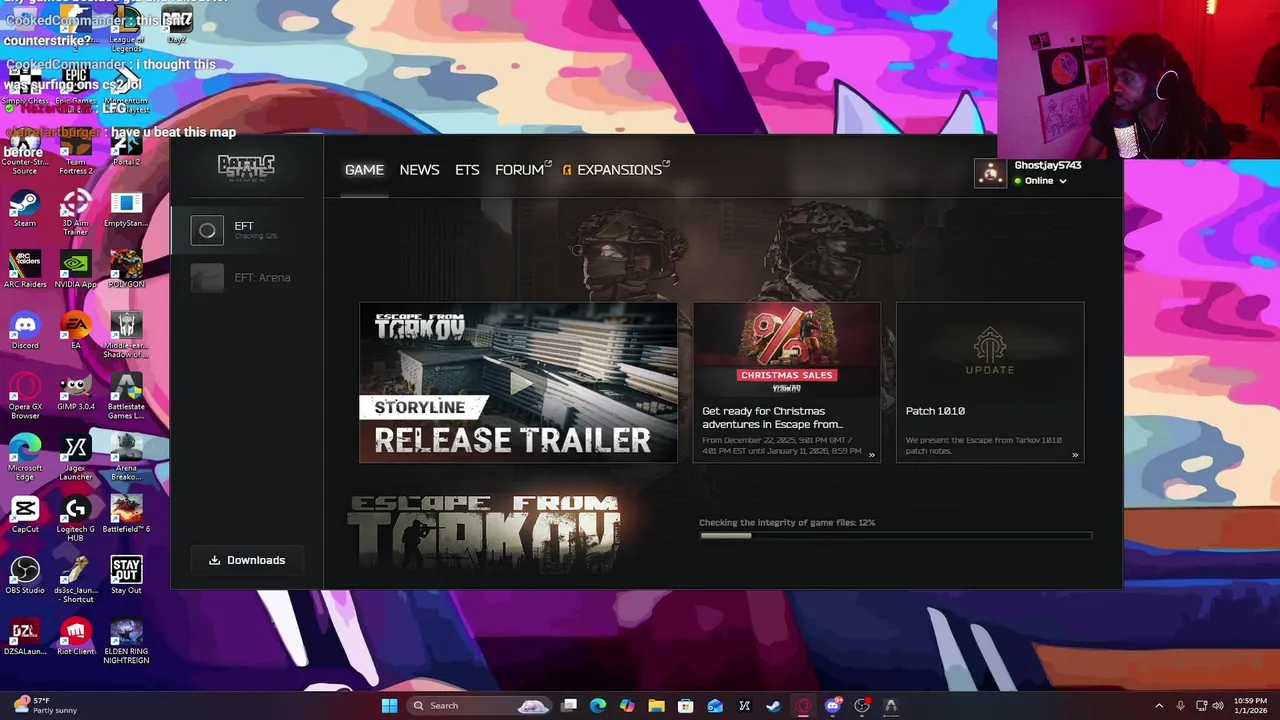Open Team Fortress 2 desktop icon
Screen dimensions: 1280x720
[75, 152]
